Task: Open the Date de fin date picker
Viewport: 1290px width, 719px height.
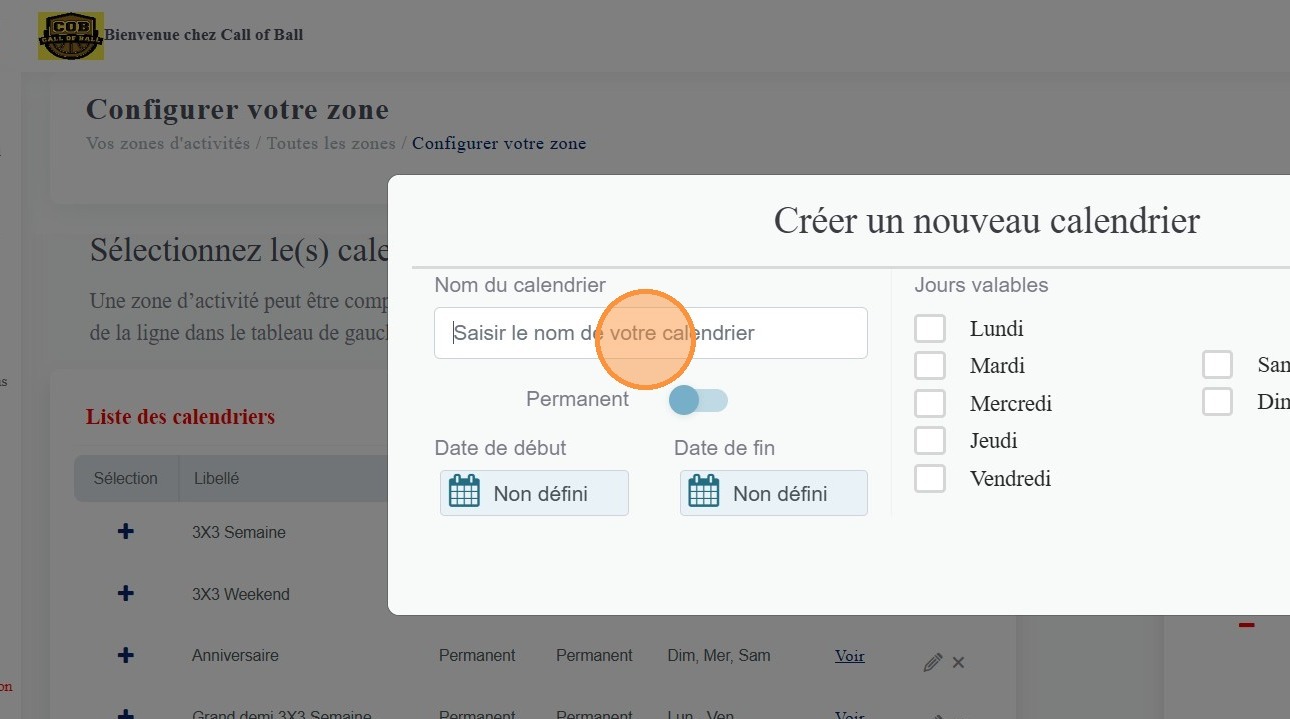Action: pos(773,493)
